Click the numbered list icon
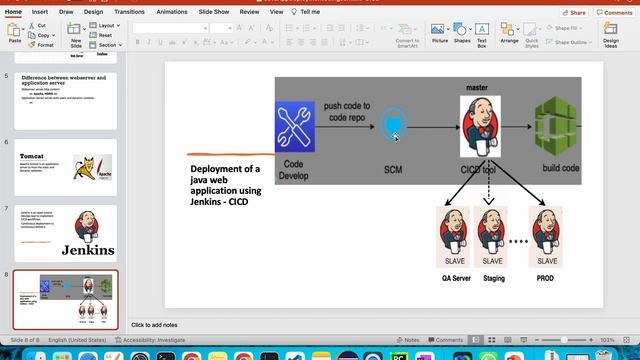The image size is (640, 360). (306, 28)
